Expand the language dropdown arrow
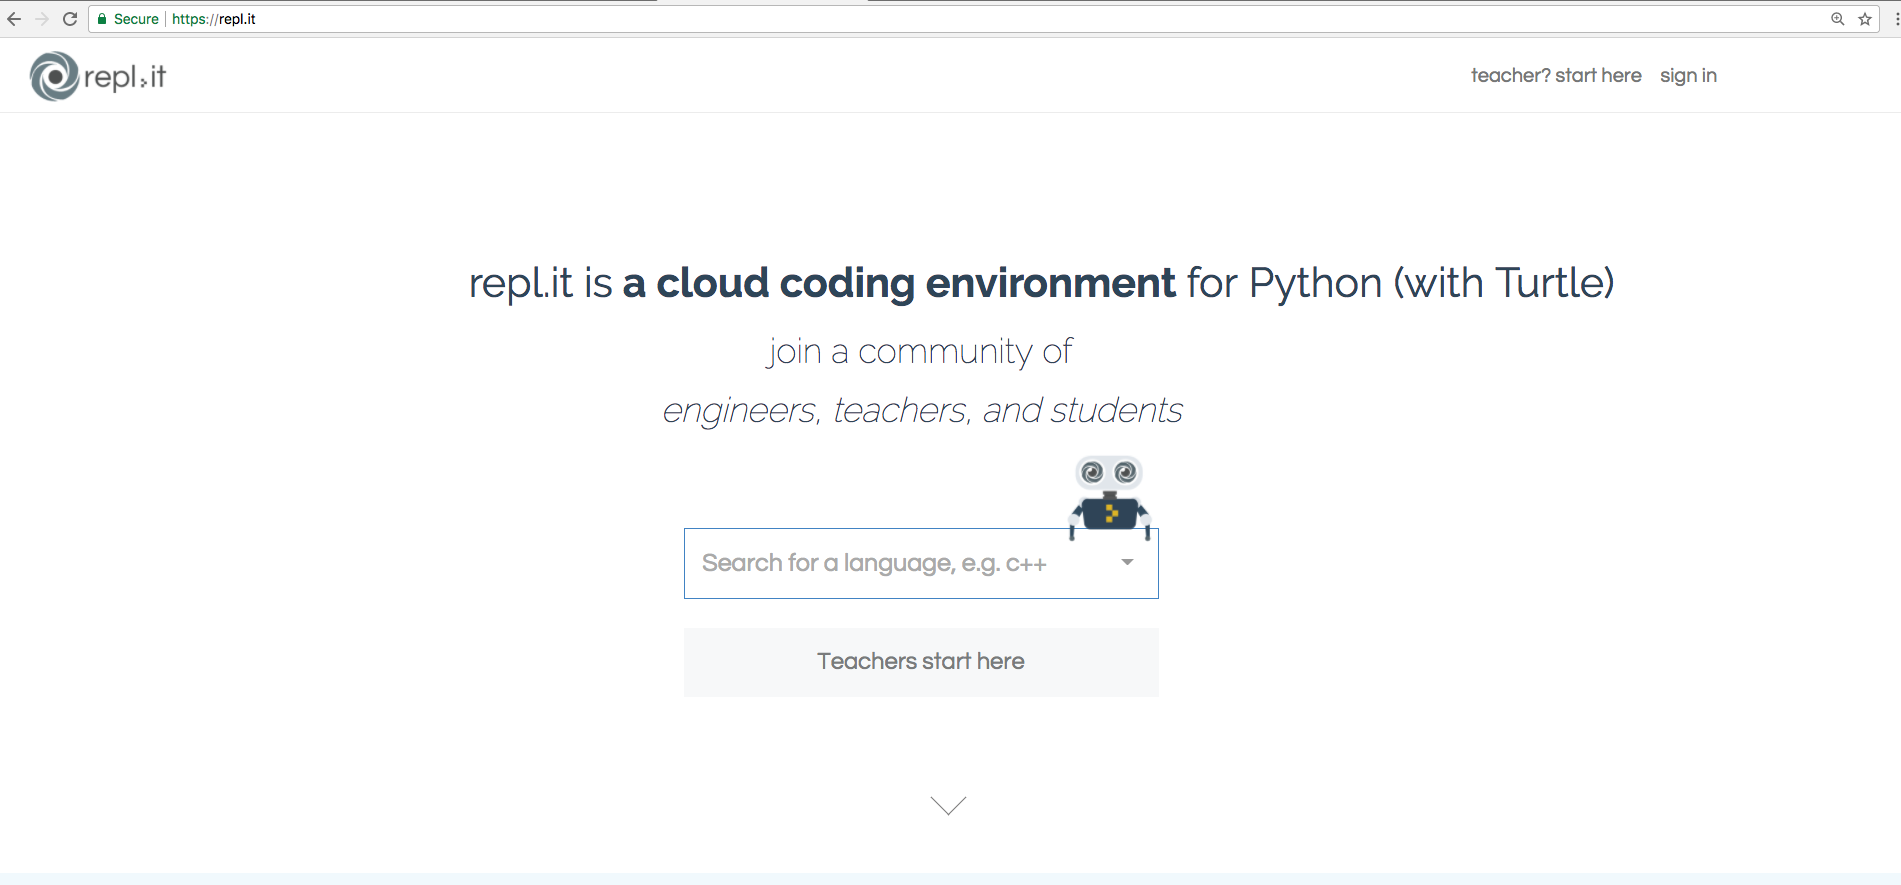 1127,562
